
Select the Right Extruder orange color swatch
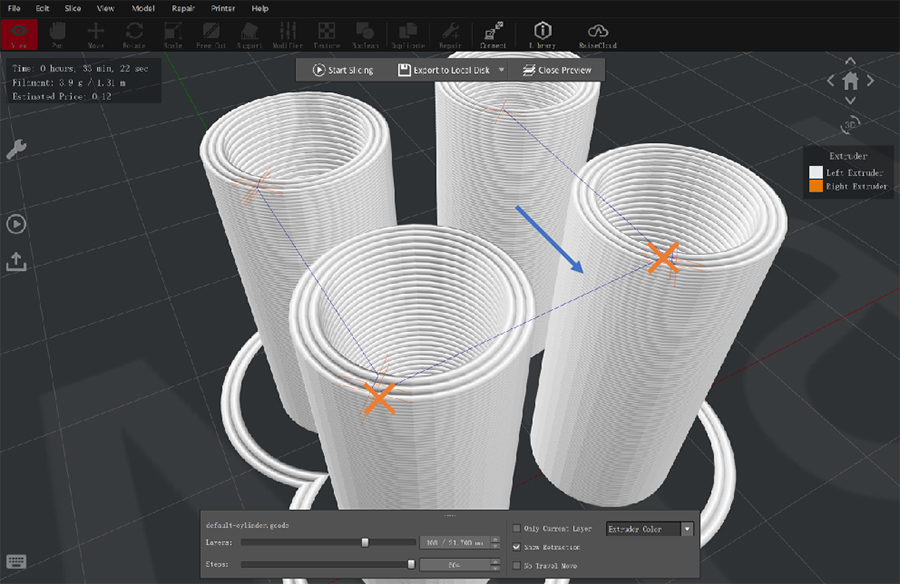(x=815, y=187)
